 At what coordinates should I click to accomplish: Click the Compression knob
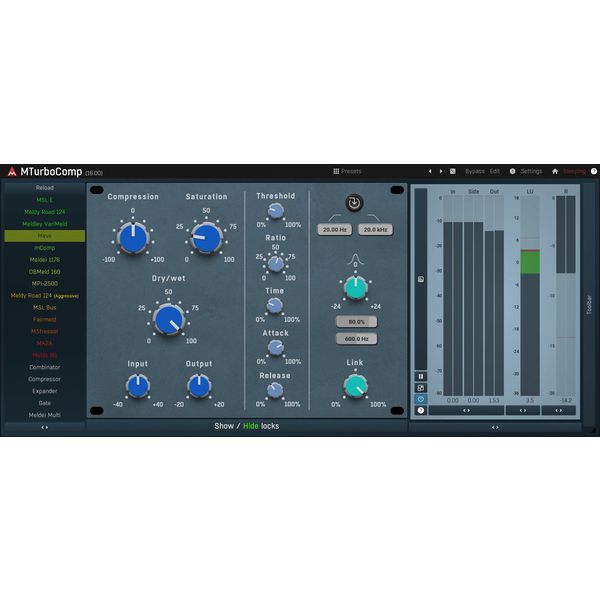click(x=133, y=238)
